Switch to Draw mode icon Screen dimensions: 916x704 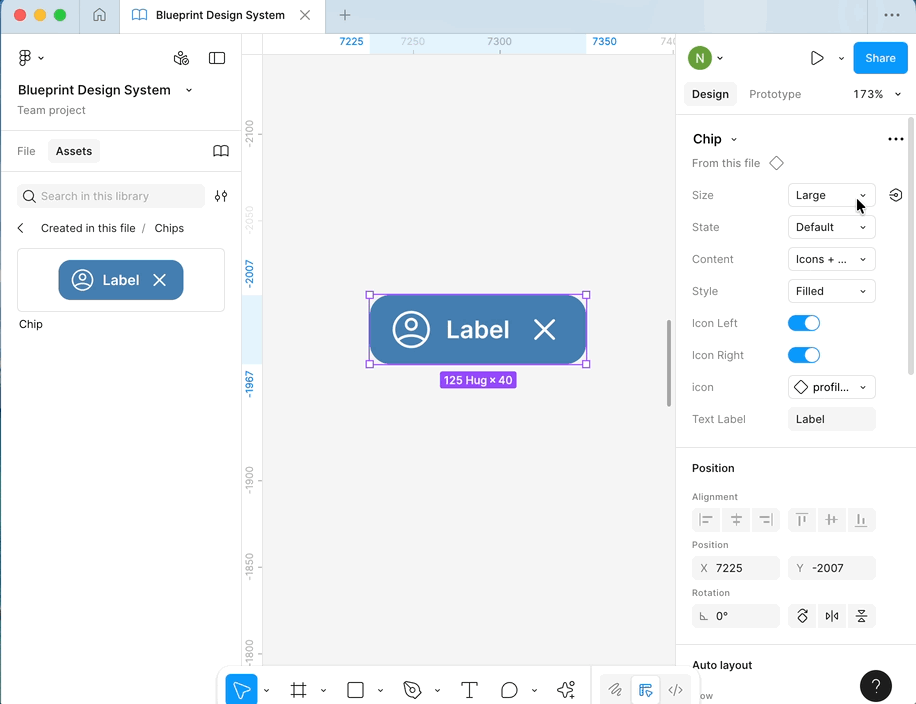615,690
